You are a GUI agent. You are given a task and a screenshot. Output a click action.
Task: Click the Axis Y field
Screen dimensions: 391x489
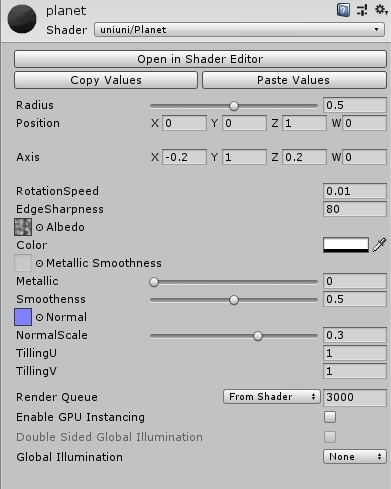tap(244, 157)
